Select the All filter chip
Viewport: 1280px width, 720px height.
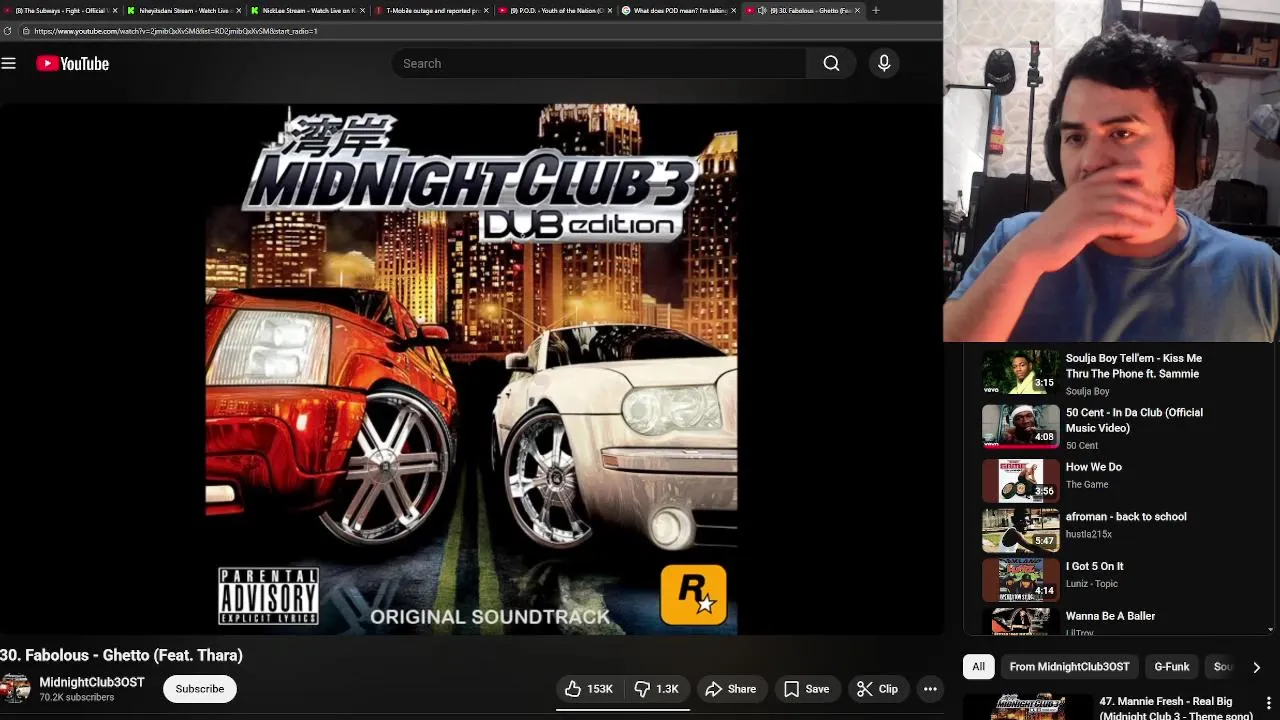(978, 667)
